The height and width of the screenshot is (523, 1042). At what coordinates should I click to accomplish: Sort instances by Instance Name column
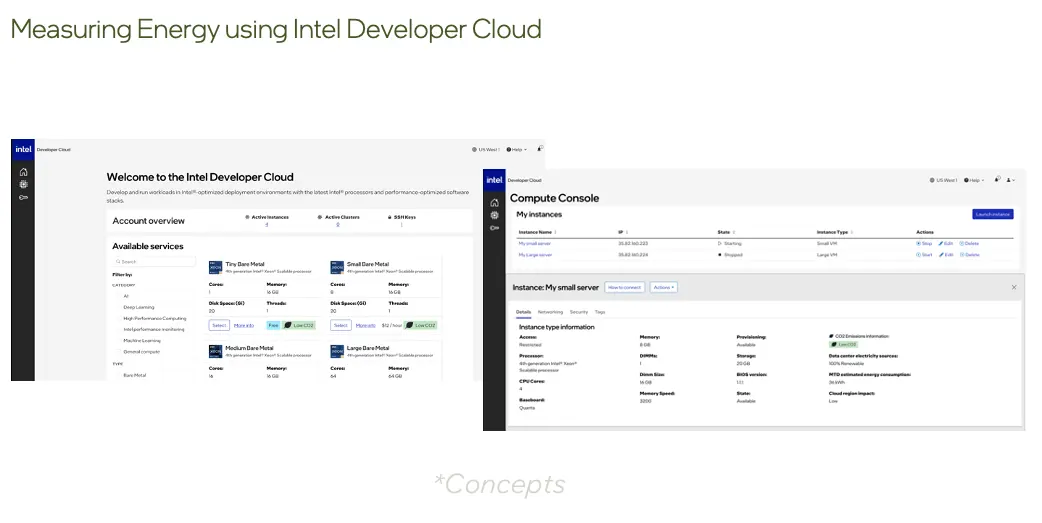[537, 232]
